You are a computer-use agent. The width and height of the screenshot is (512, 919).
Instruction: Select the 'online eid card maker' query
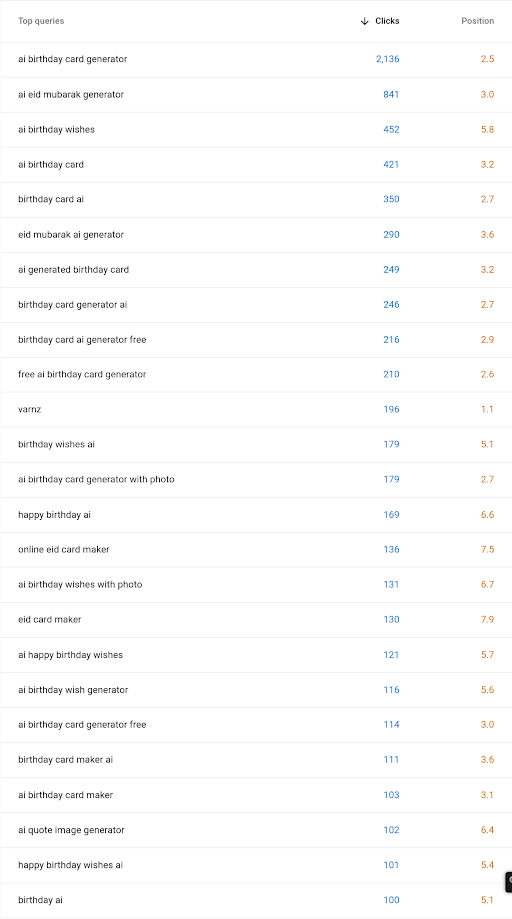click(x=64, y=550)
